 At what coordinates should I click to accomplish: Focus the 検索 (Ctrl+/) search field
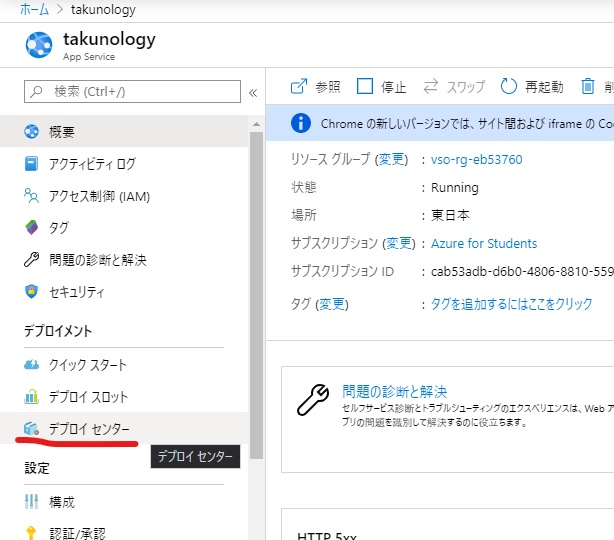click(132, 91)
